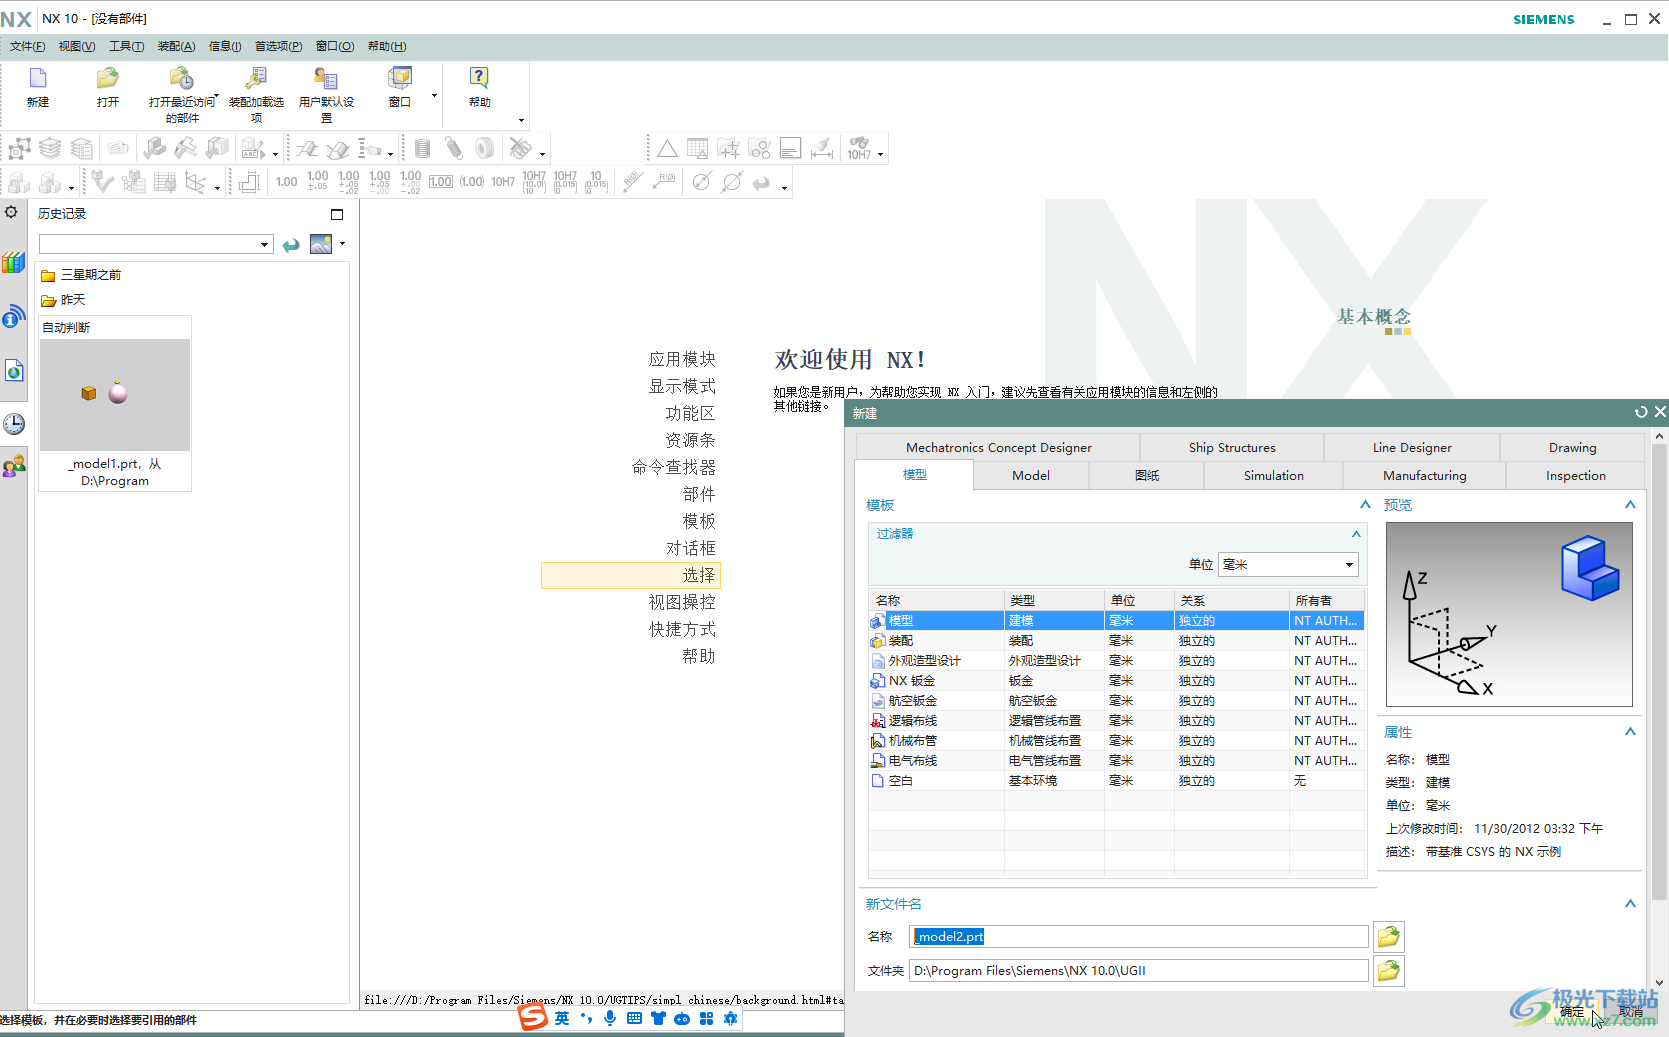Collapse the 属性 properties section chevron
This screenshot has height=1037, width=1669.
(1630, 732)
